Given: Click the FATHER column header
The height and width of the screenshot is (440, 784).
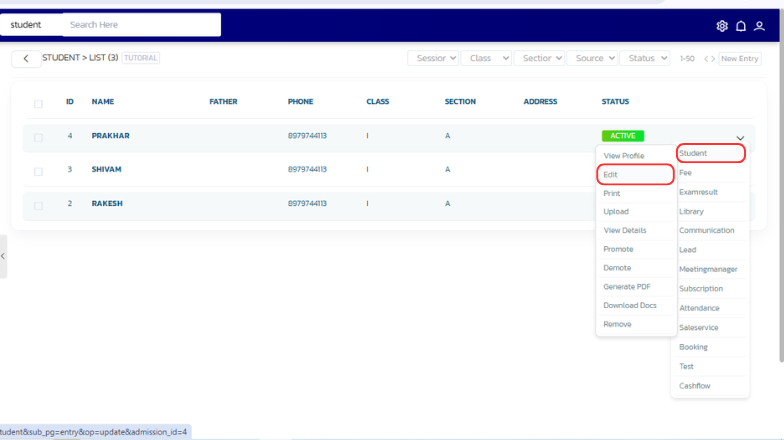Looking at the screenshot, I should tap(223, 102).
